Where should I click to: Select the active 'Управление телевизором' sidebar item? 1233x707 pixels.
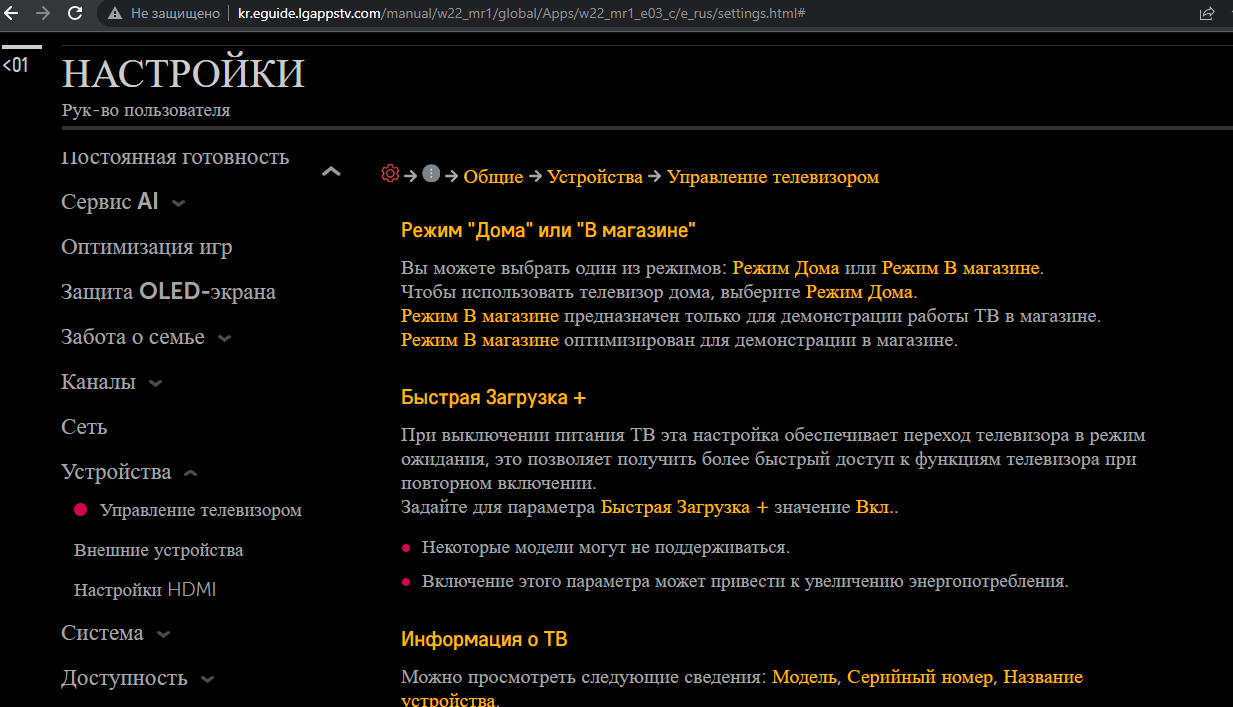click(200, 510)
